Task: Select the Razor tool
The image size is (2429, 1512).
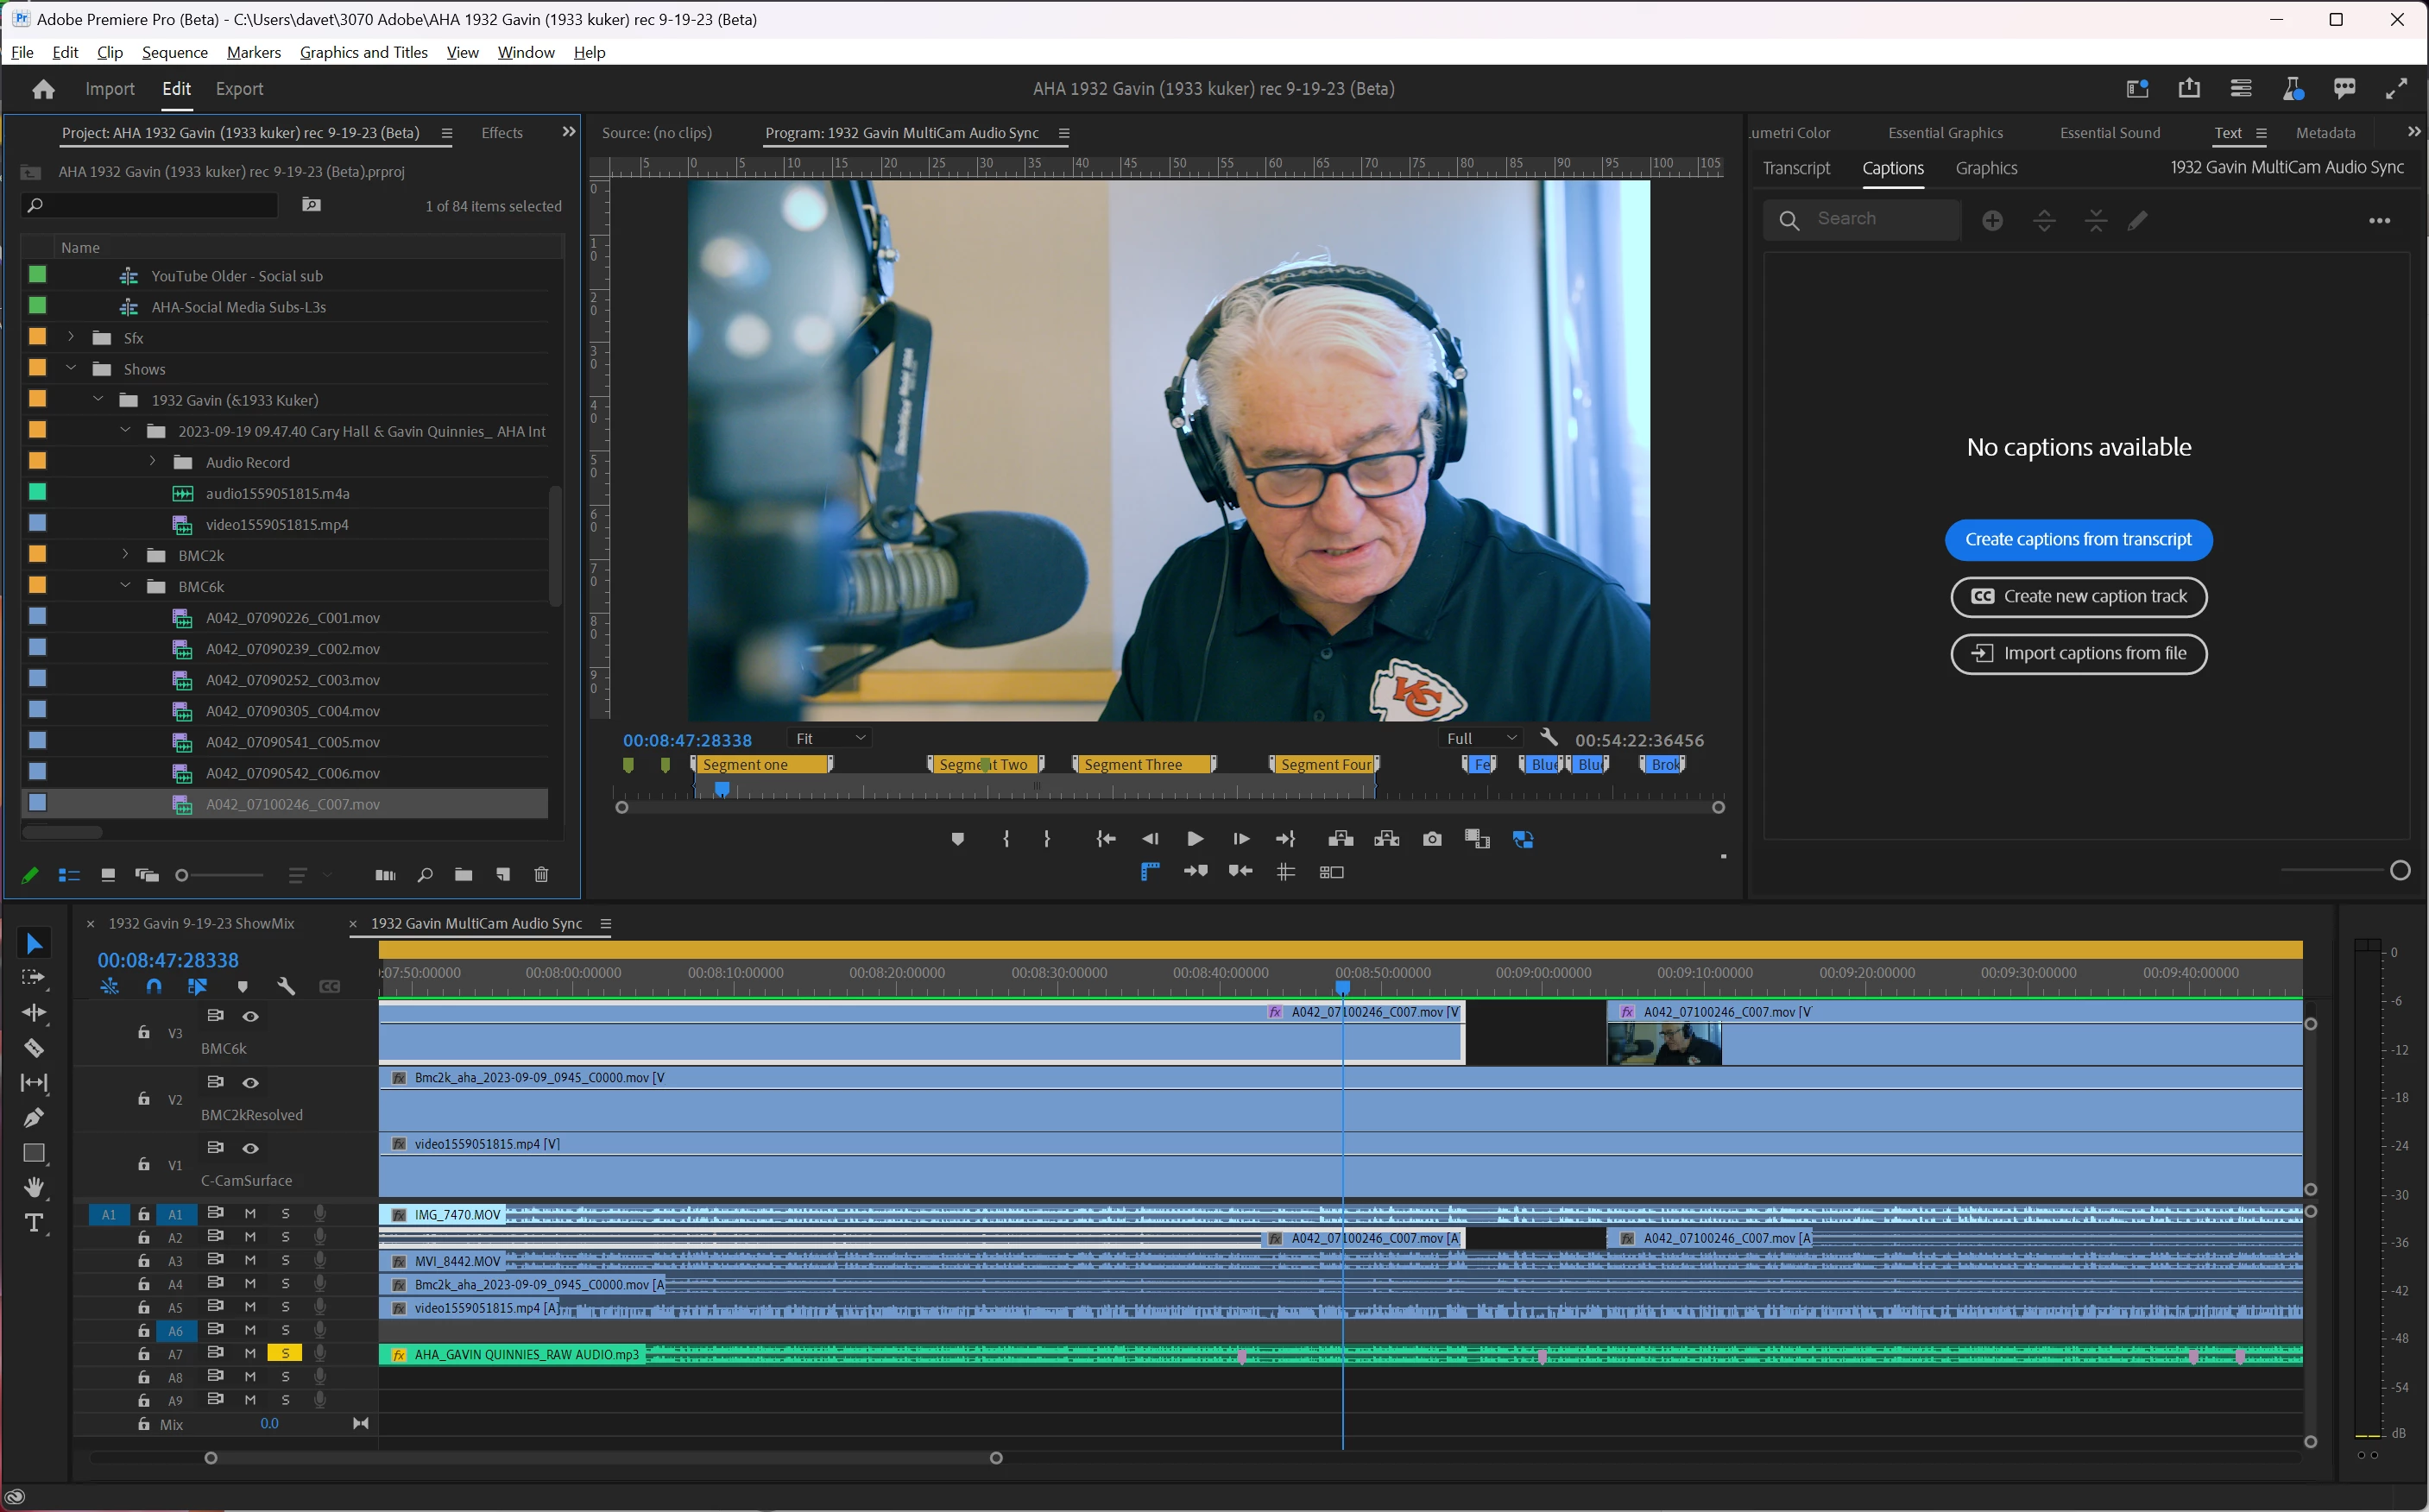Action: (x=33, y=1048)
